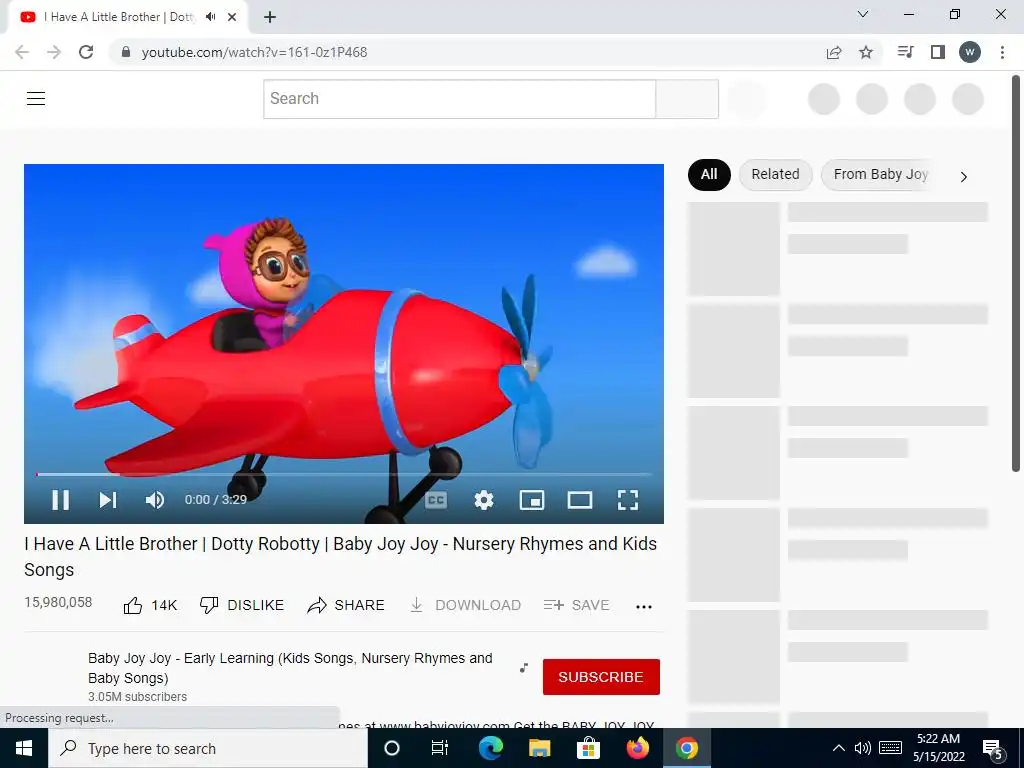Click the video progress bar
1024x768 pixels.
(344, 474)
